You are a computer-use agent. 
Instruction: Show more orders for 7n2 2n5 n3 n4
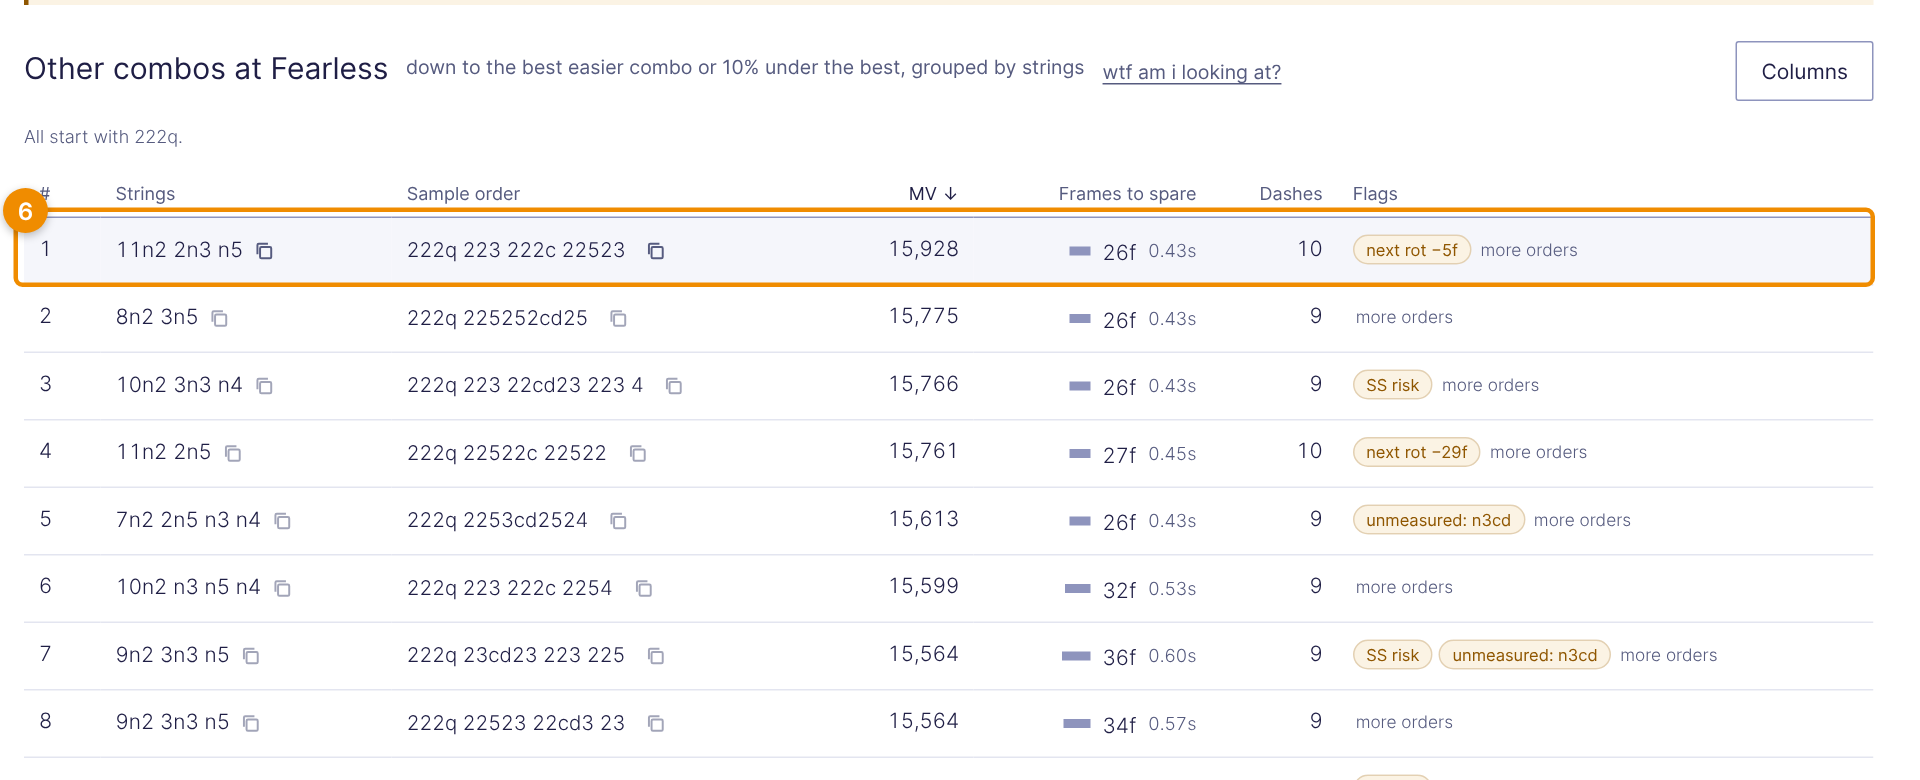[1582, 520]
